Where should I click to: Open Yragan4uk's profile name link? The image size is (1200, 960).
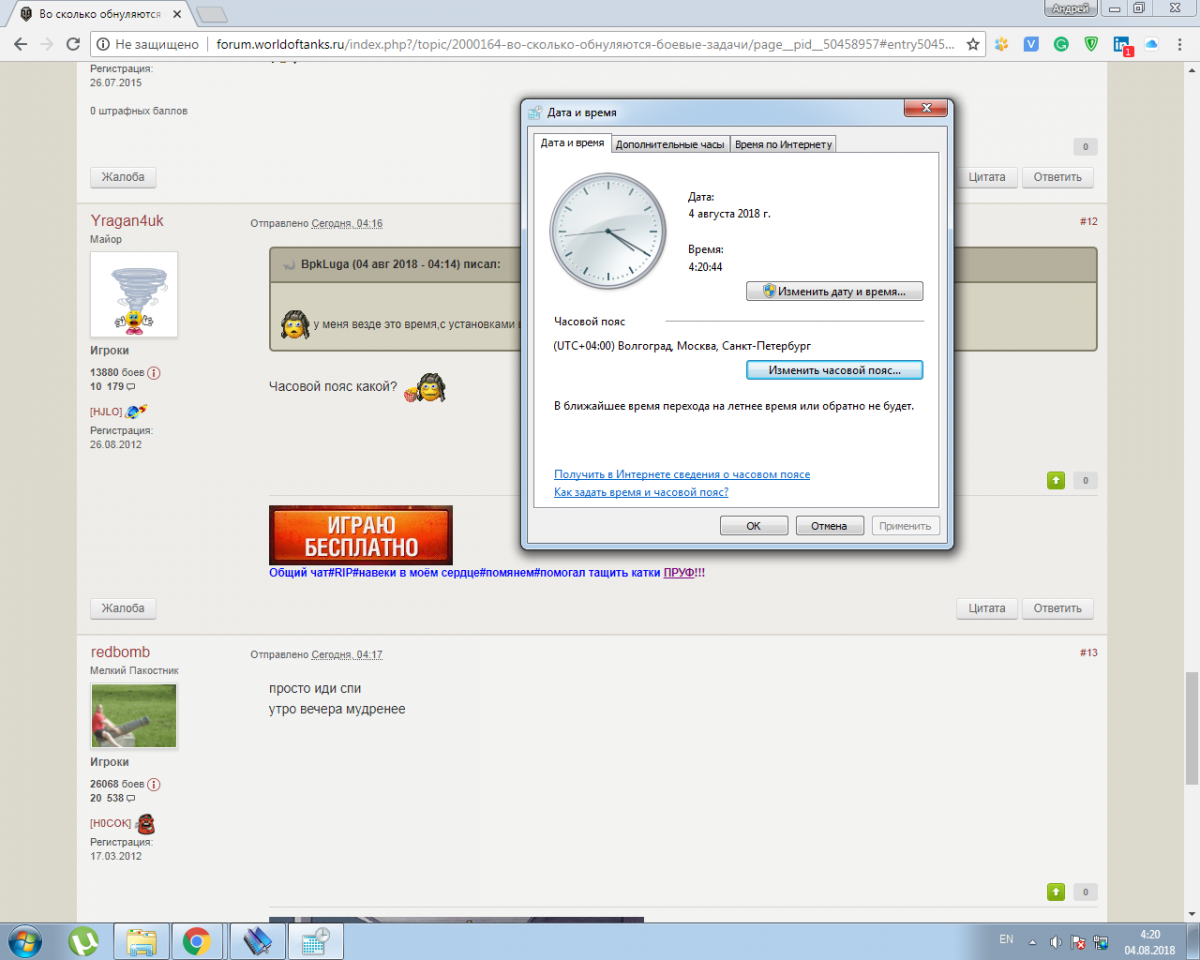[x=126, y=221]
